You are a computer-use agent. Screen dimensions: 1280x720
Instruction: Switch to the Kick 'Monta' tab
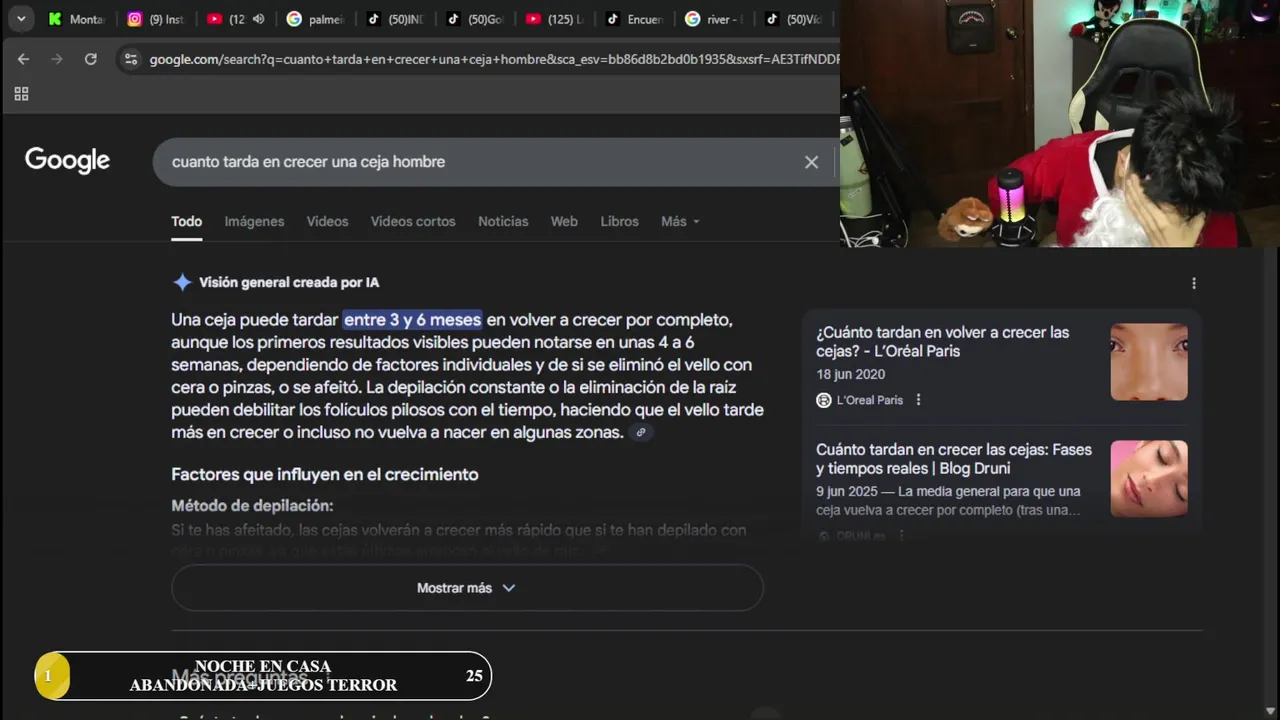(76, 19)
